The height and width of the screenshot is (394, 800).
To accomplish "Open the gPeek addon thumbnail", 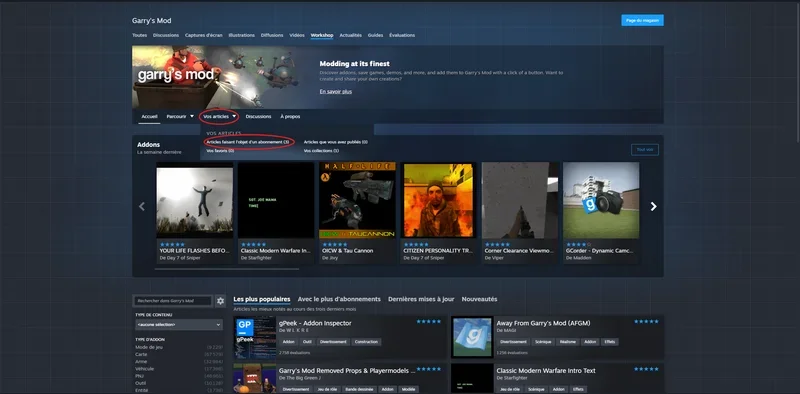I will (255, 337).
